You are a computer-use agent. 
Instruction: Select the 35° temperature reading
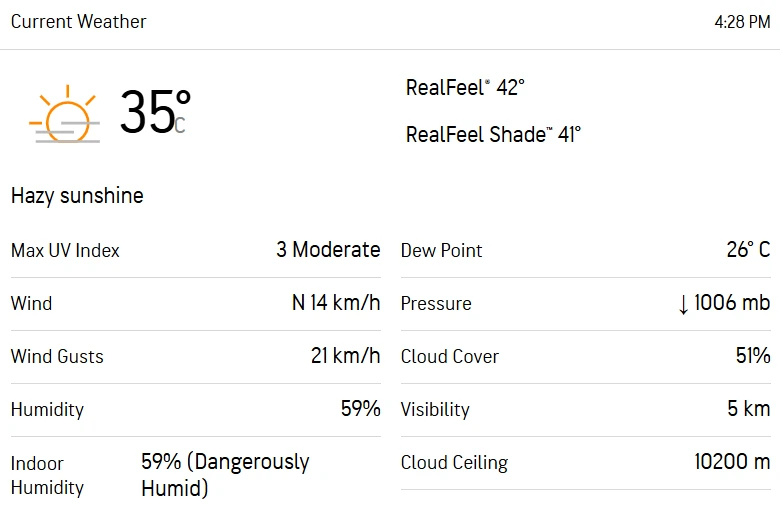click(155, 111)
